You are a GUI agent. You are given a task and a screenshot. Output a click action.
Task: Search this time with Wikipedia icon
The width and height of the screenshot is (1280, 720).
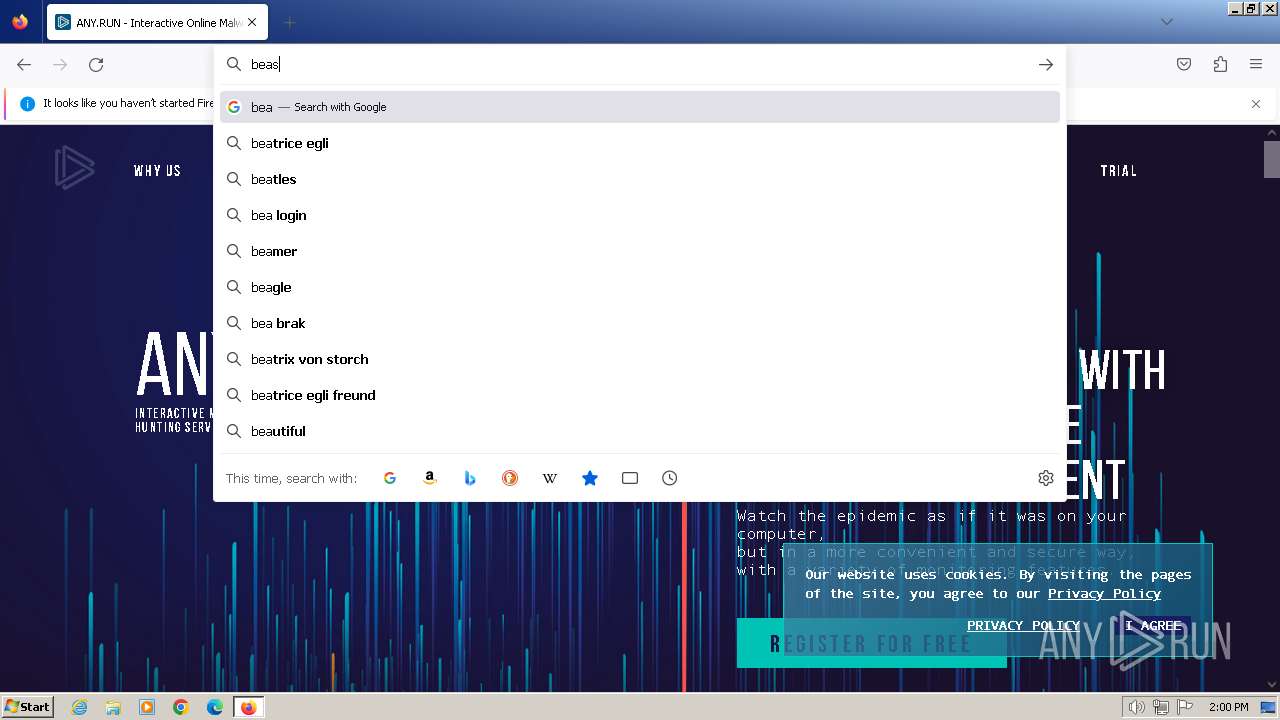click(550, 478)
